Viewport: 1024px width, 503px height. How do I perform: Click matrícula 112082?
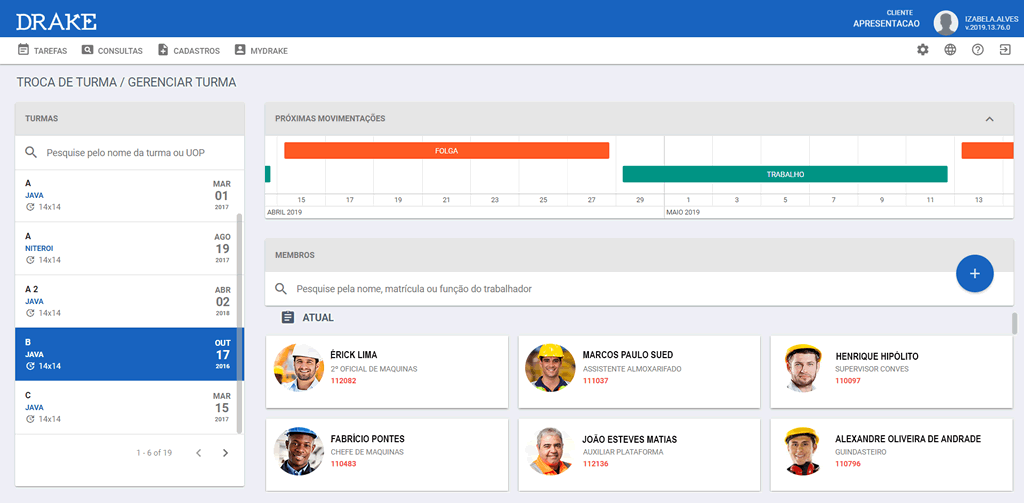344,380
